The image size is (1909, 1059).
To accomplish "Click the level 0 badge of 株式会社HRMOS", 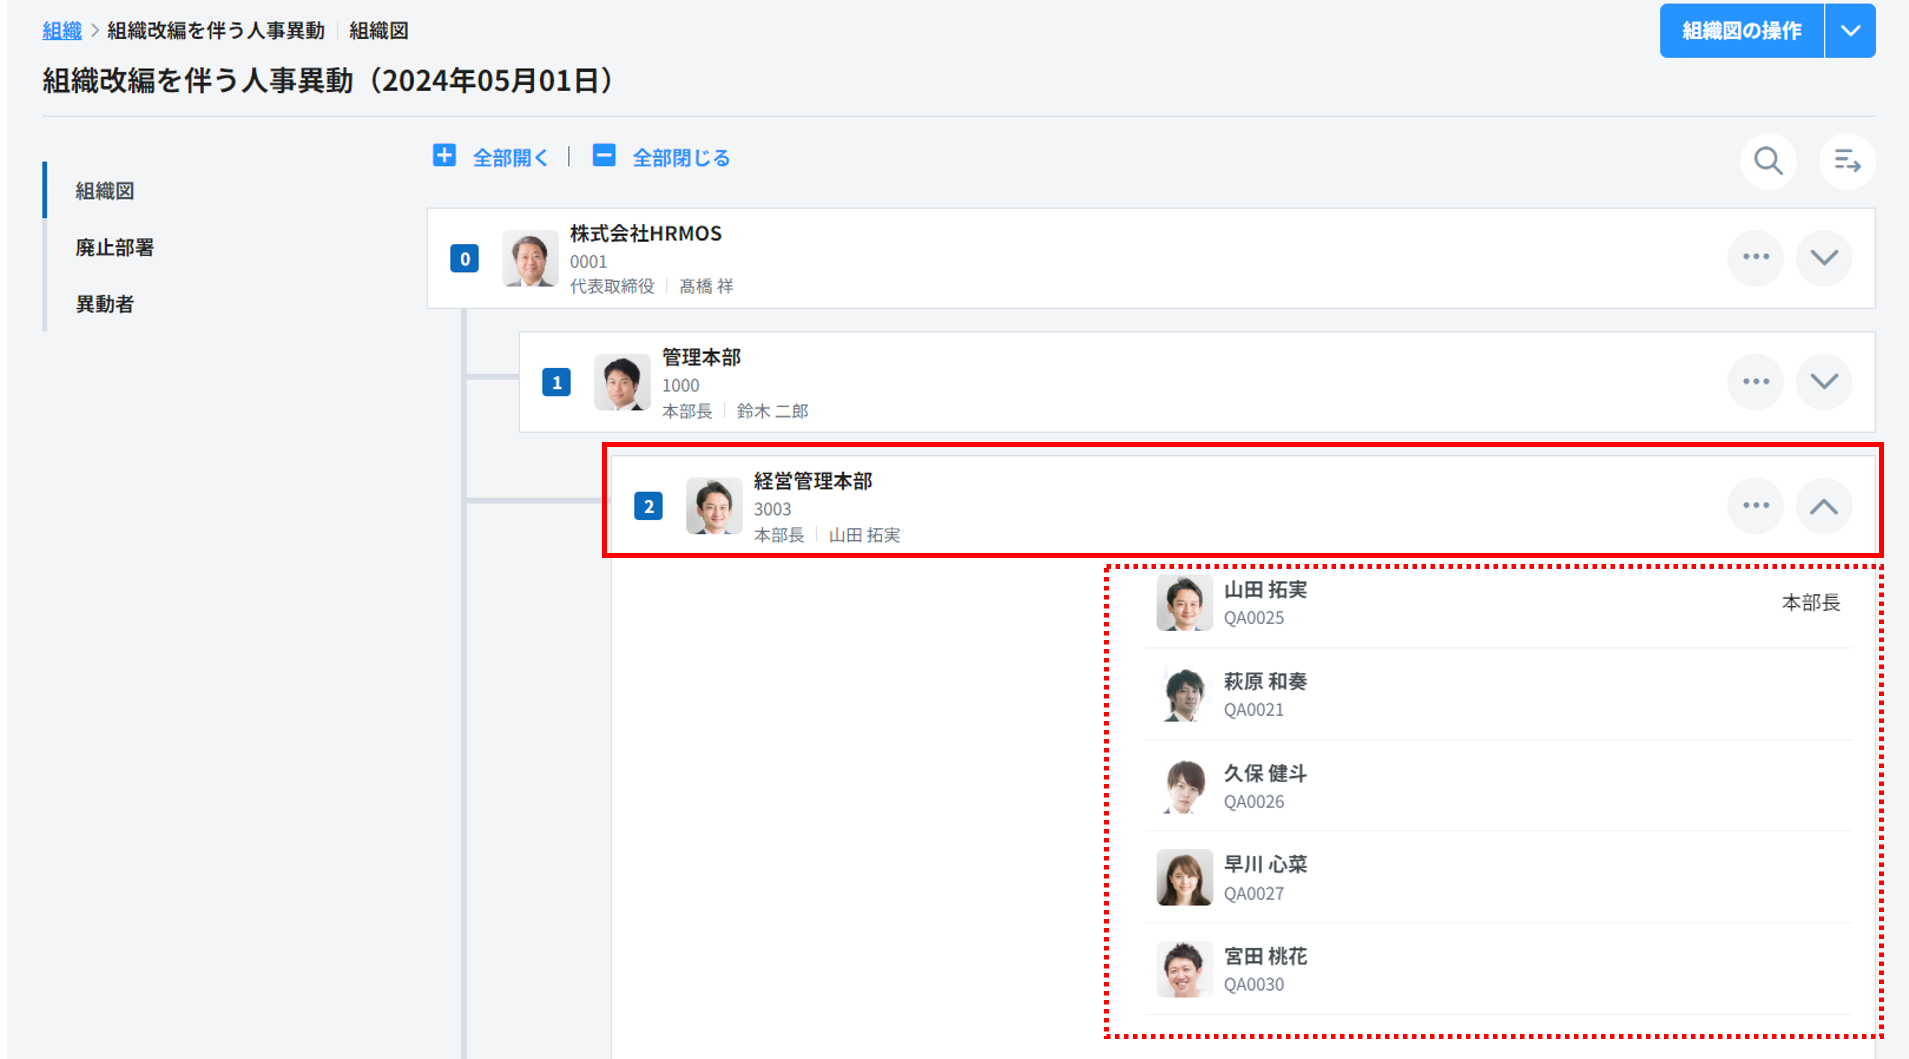I will (x=464, y=259).
